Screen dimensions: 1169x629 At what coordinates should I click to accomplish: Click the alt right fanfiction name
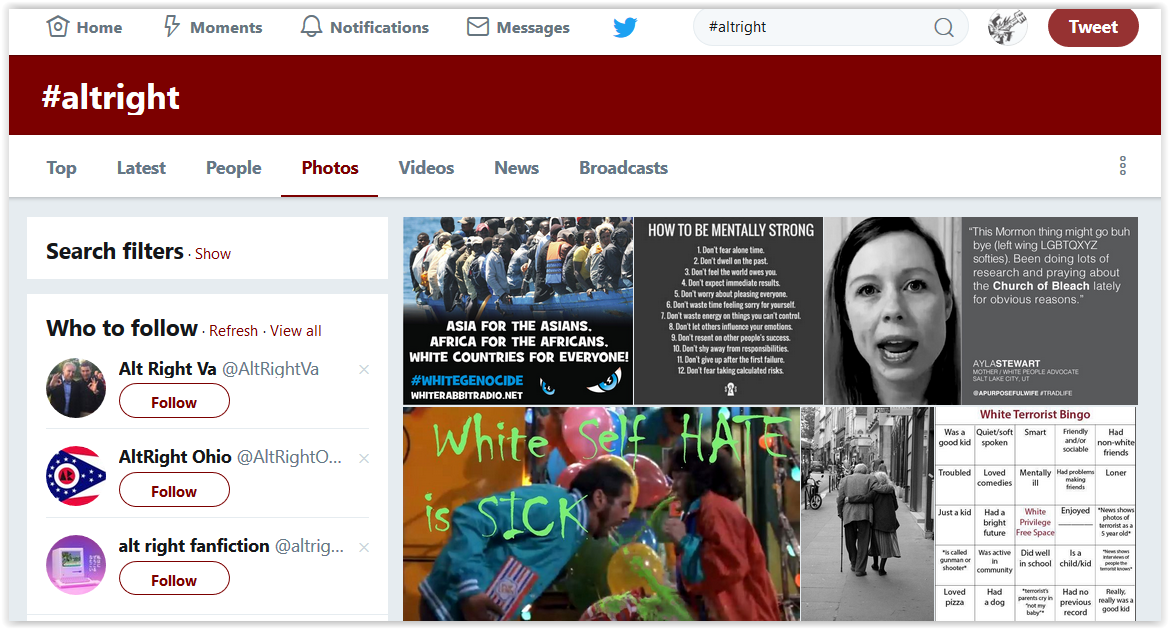coord(194,546)
